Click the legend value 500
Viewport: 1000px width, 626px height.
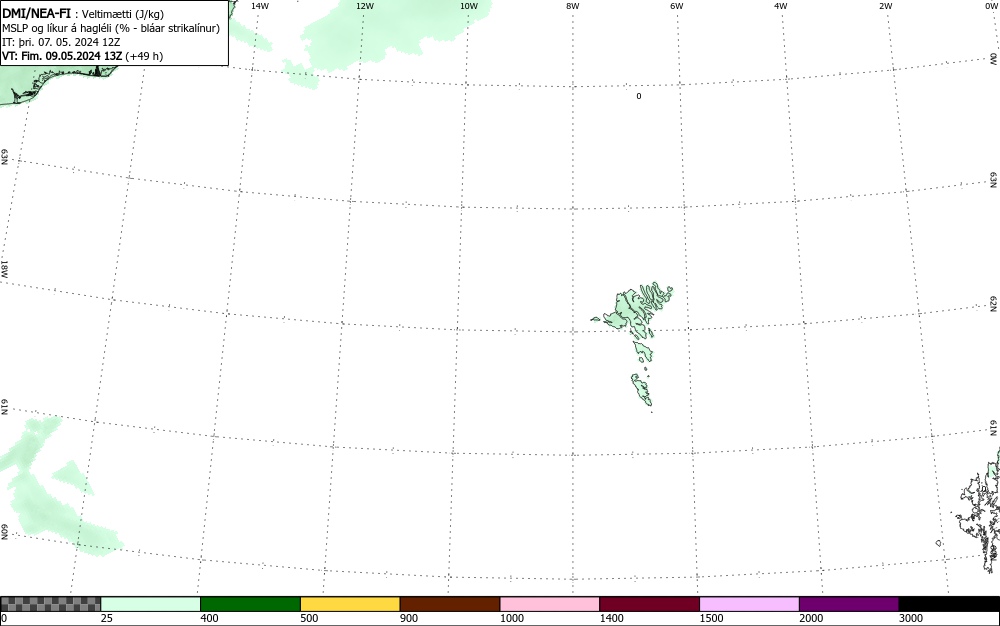click(x=309, y=618)
